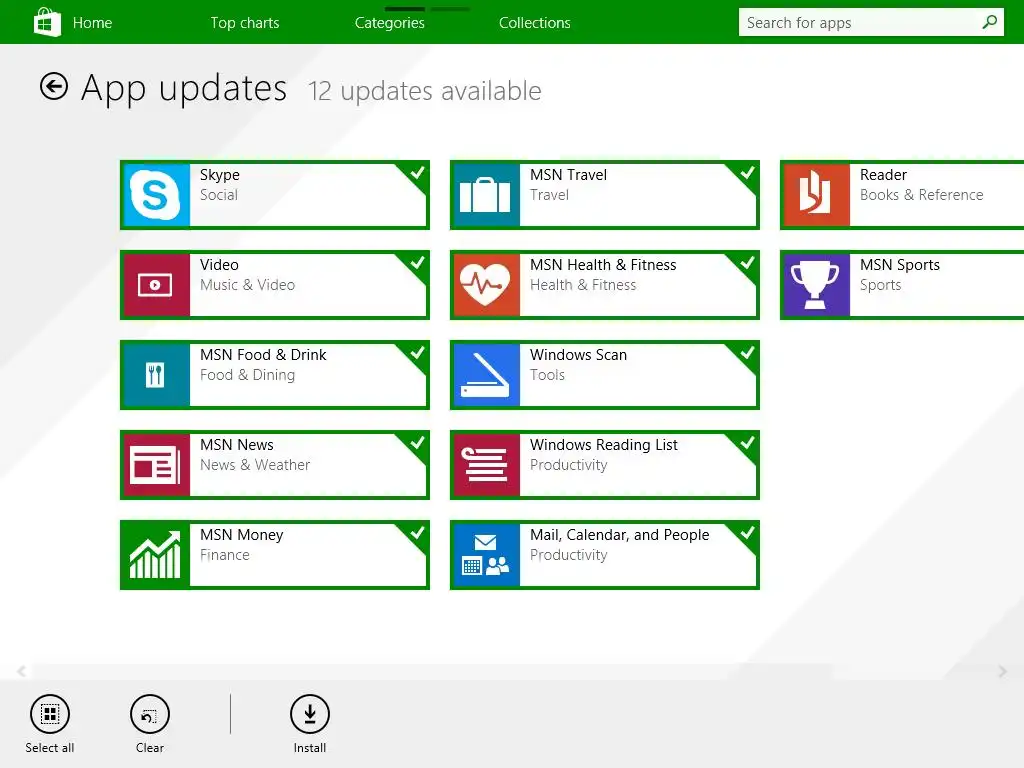Screen dimensions: 1024x768
Task: Click the Mail, Calendar, and People icon
Action: pos(485,555)
